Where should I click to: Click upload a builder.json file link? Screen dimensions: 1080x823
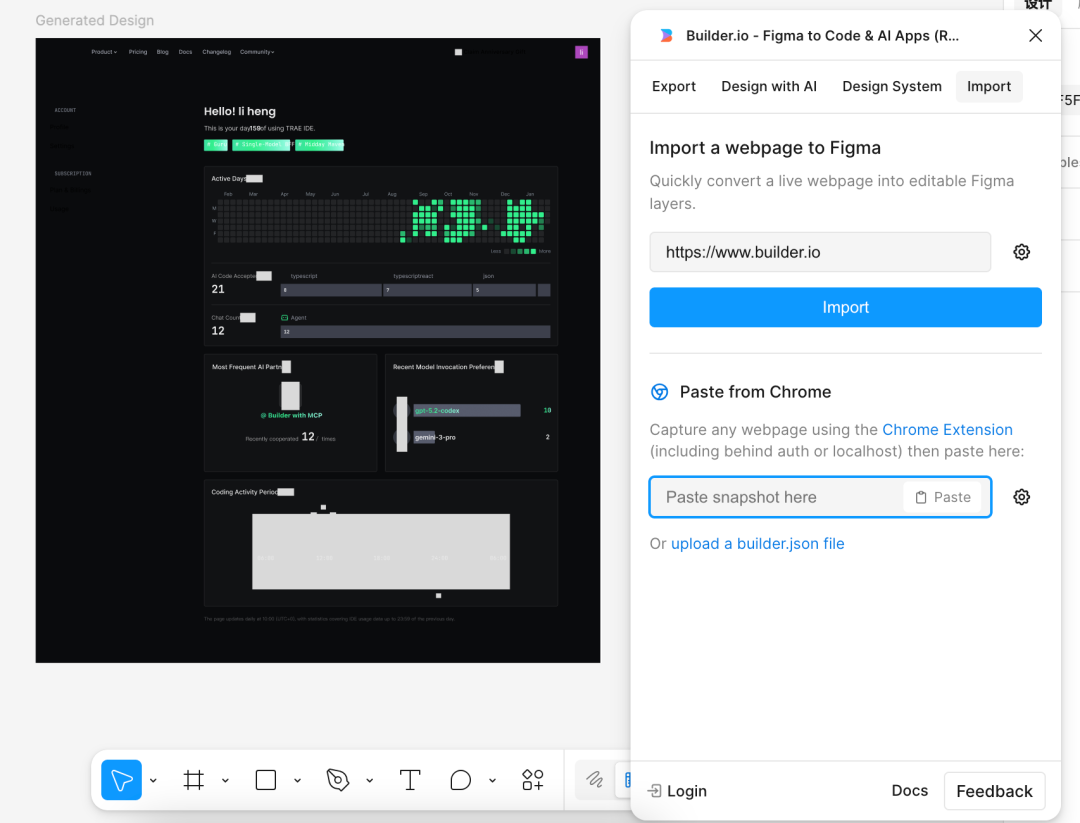coord(758,543)
